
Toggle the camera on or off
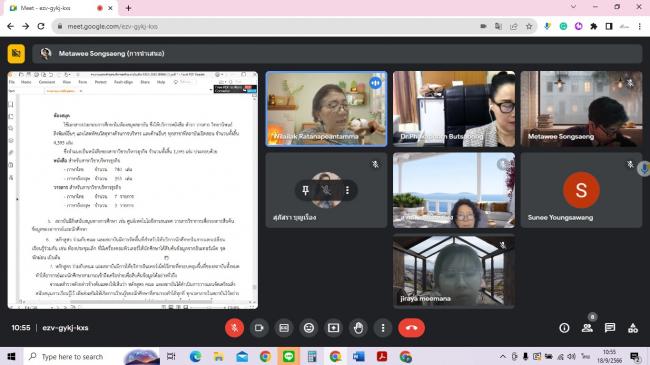259,328
